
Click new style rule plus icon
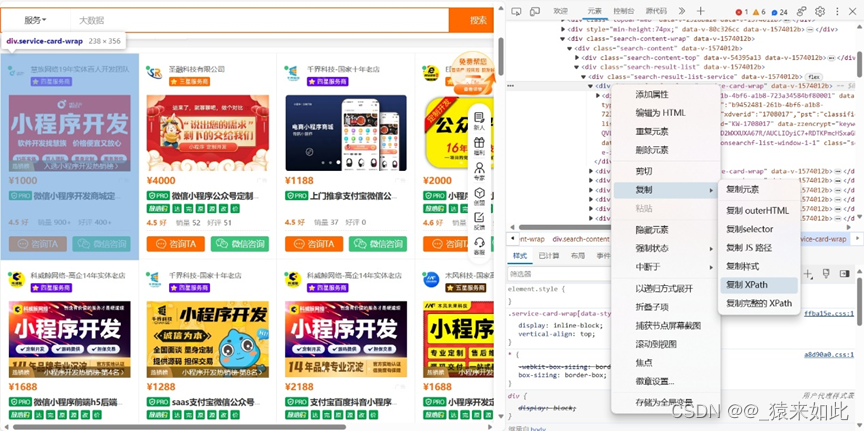[x=808, y=274]
